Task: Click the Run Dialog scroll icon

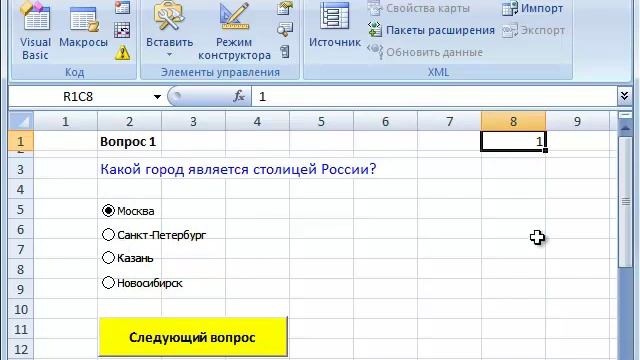Action: [284, 52]
